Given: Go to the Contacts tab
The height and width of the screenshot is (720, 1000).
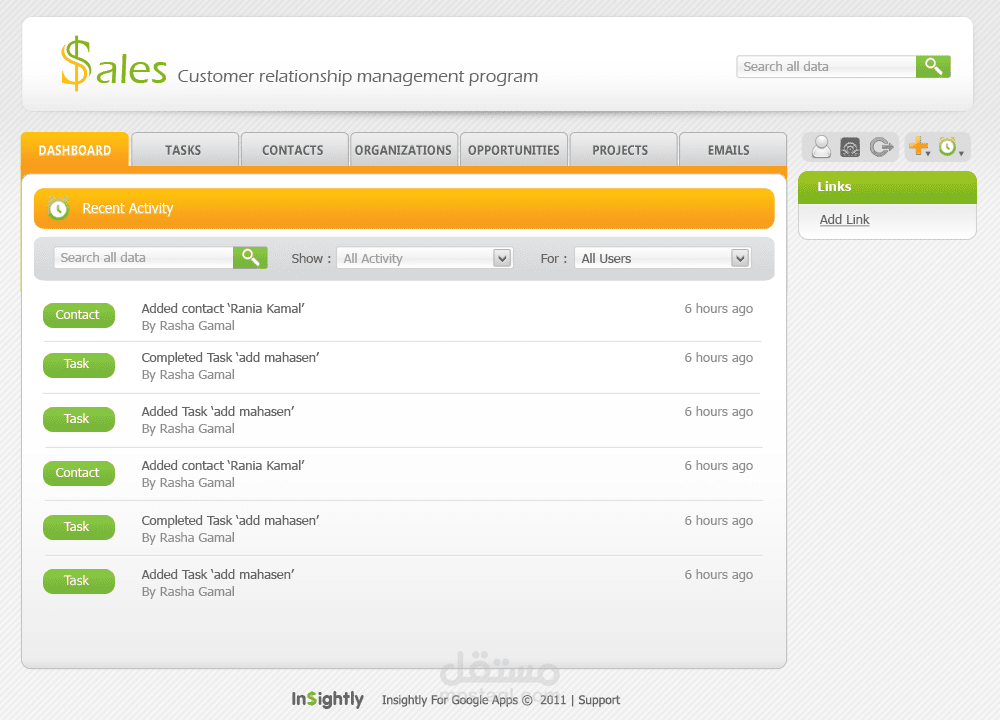Looking at the screenshot, I should point(294,150).
